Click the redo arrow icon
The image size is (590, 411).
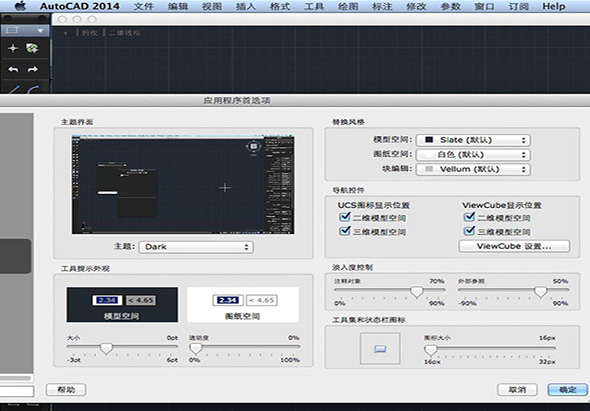tap(33, 69)
